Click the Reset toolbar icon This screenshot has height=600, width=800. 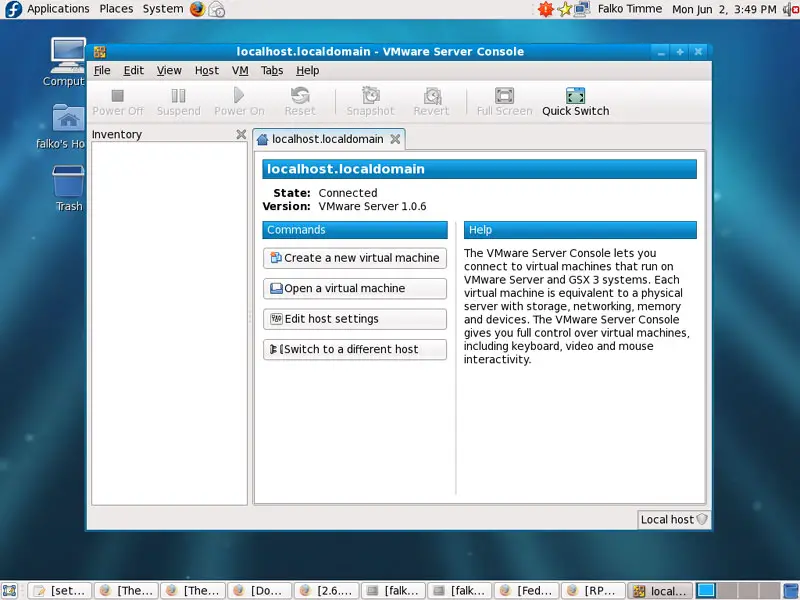300,95
